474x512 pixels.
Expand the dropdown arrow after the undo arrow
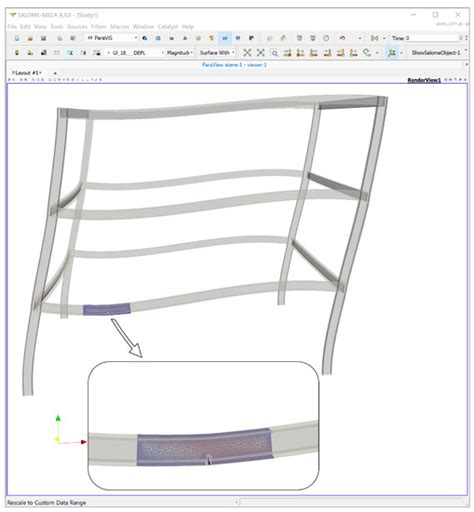pos(360,38)
